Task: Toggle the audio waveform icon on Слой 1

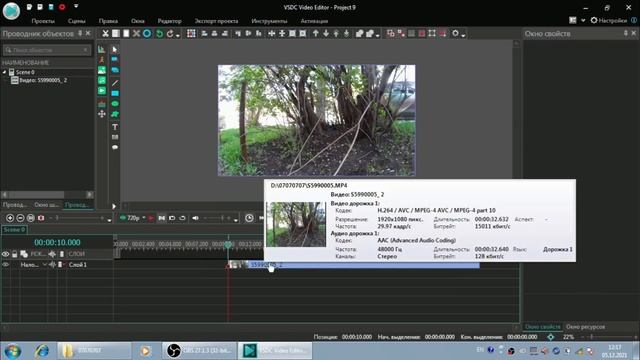Action: point(52,264)
